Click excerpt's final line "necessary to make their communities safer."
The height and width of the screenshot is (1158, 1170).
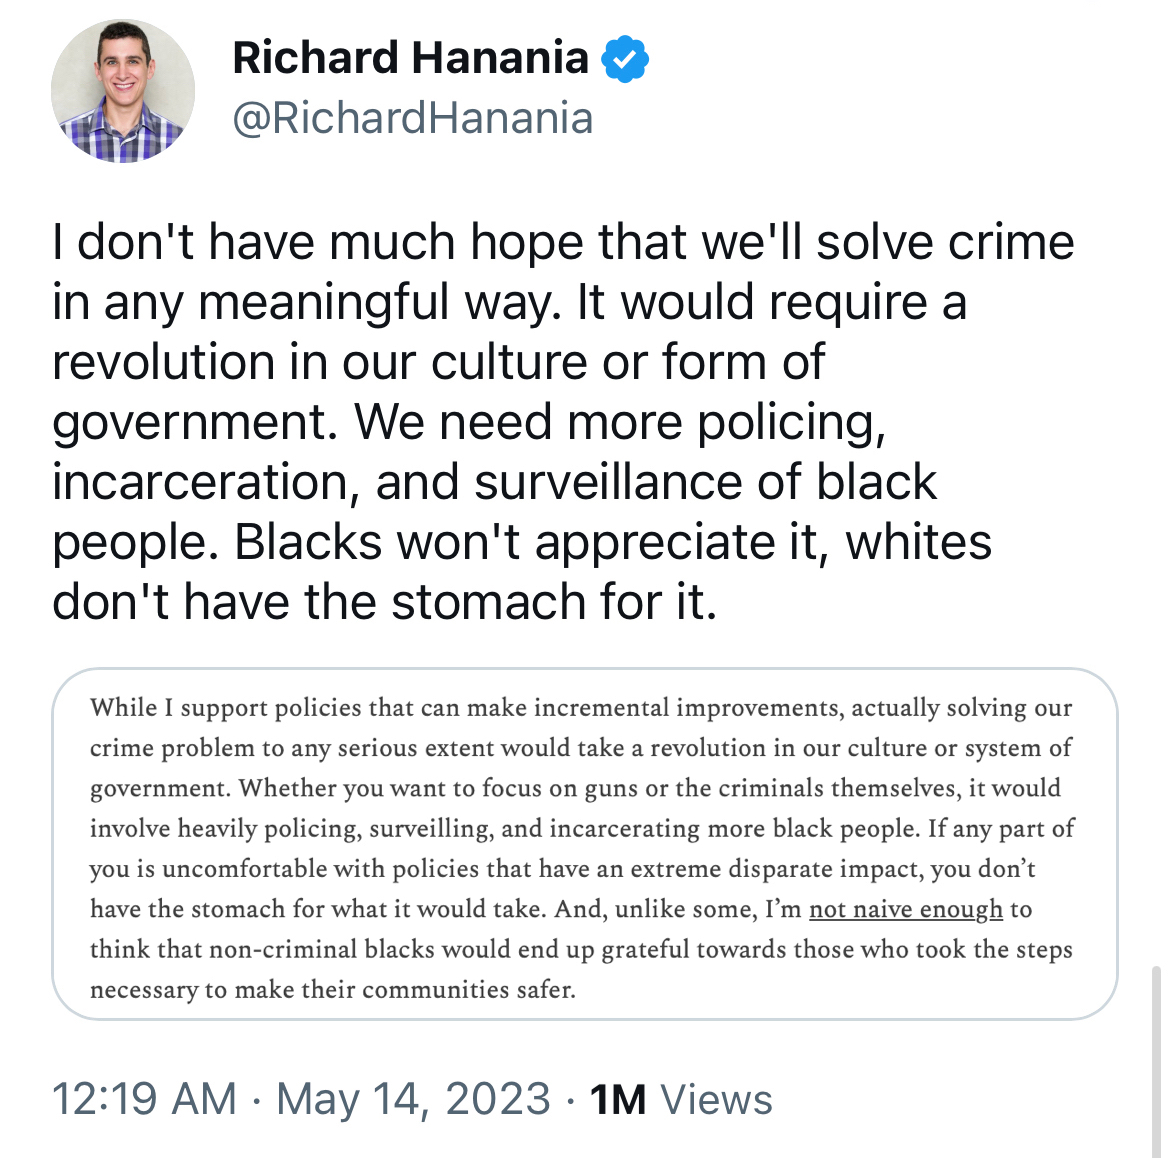point(332,990)
